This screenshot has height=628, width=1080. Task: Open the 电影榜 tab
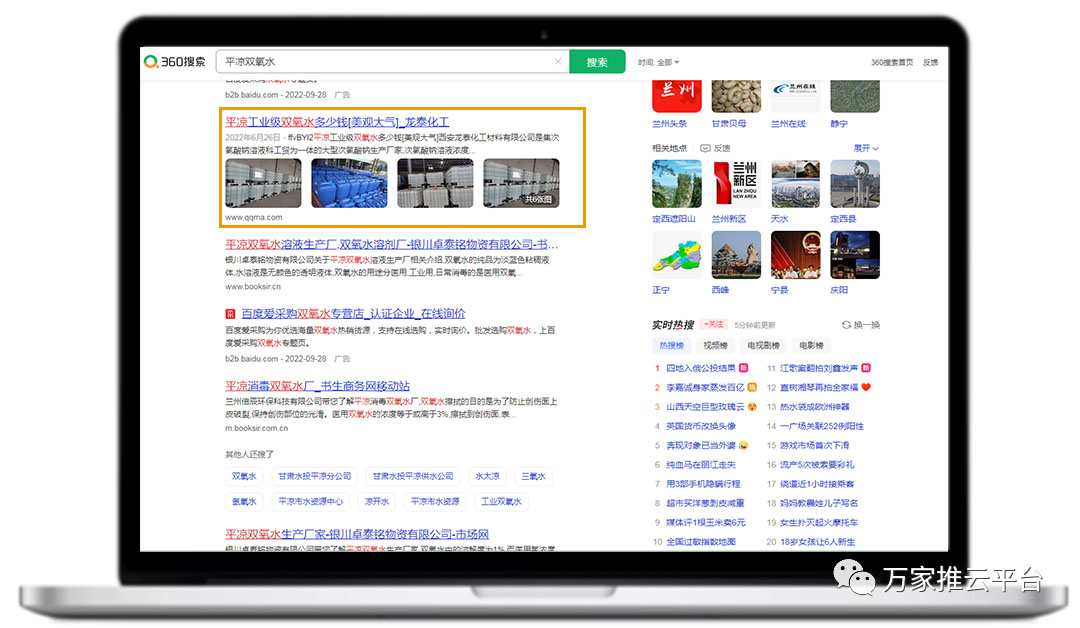[812, 345]
